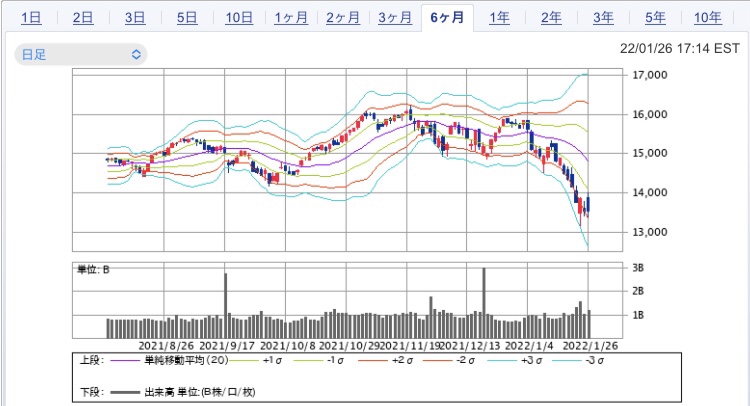Select the 3年 range tab
This screenshot has height=406, width=750.
(603, 18)
